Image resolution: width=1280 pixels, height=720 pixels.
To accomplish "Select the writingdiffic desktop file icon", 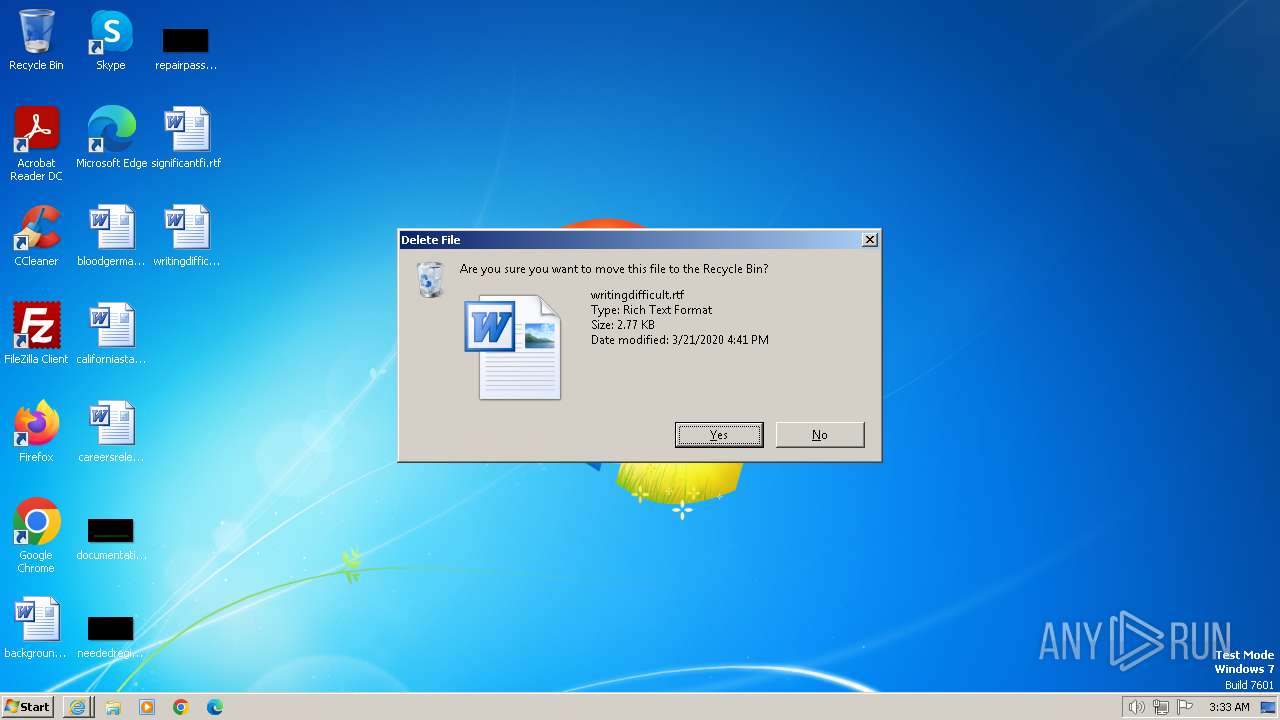I will (x=186, y=236).
